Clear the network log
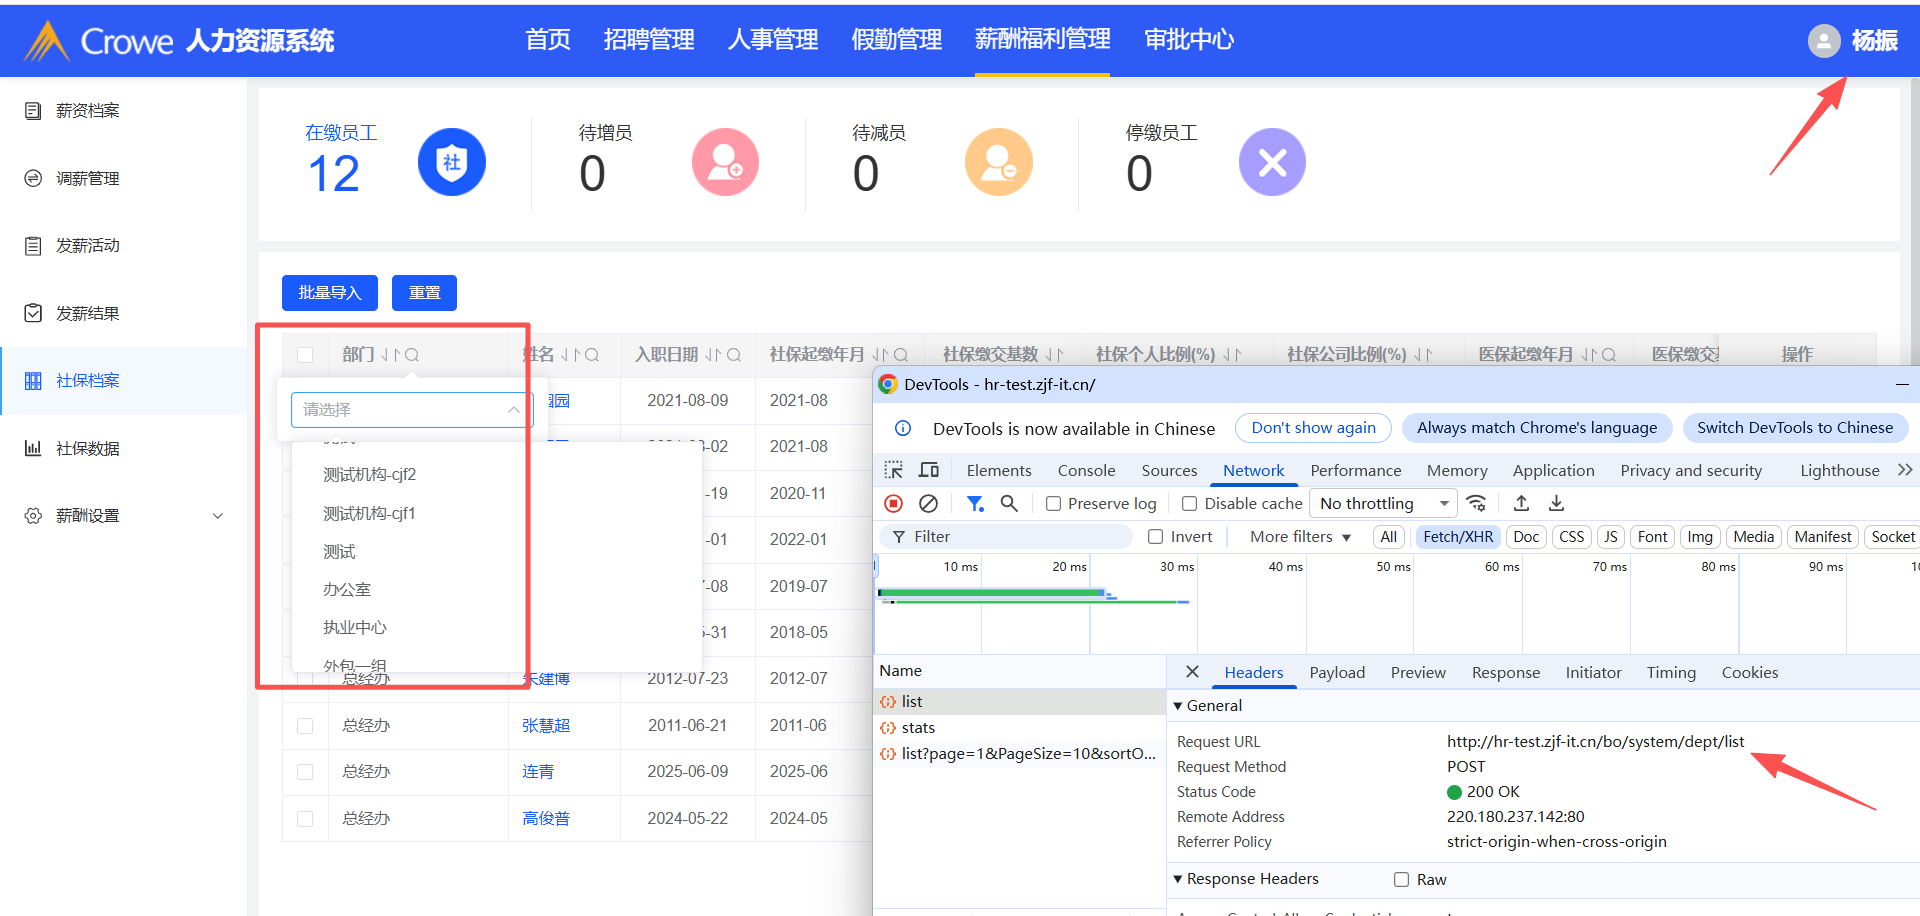Image resolution: width=1920 pixels, height=916 pixels. 929,504
